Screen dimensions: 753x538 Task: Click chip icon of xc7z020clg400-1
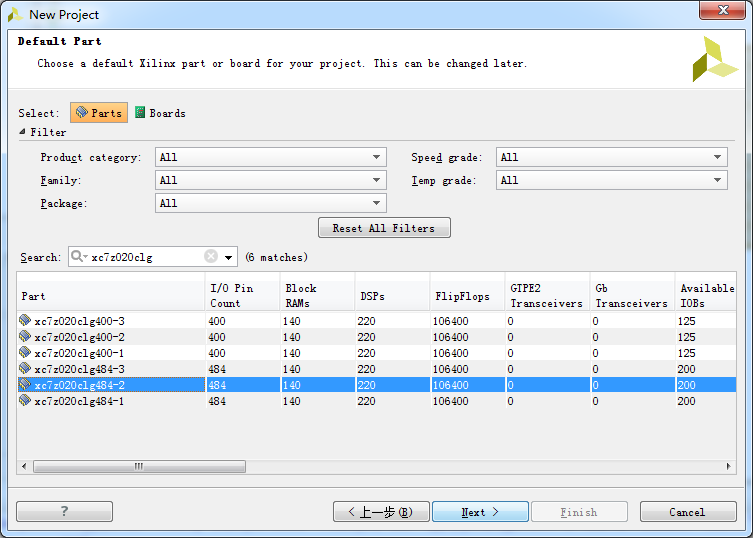25,352
